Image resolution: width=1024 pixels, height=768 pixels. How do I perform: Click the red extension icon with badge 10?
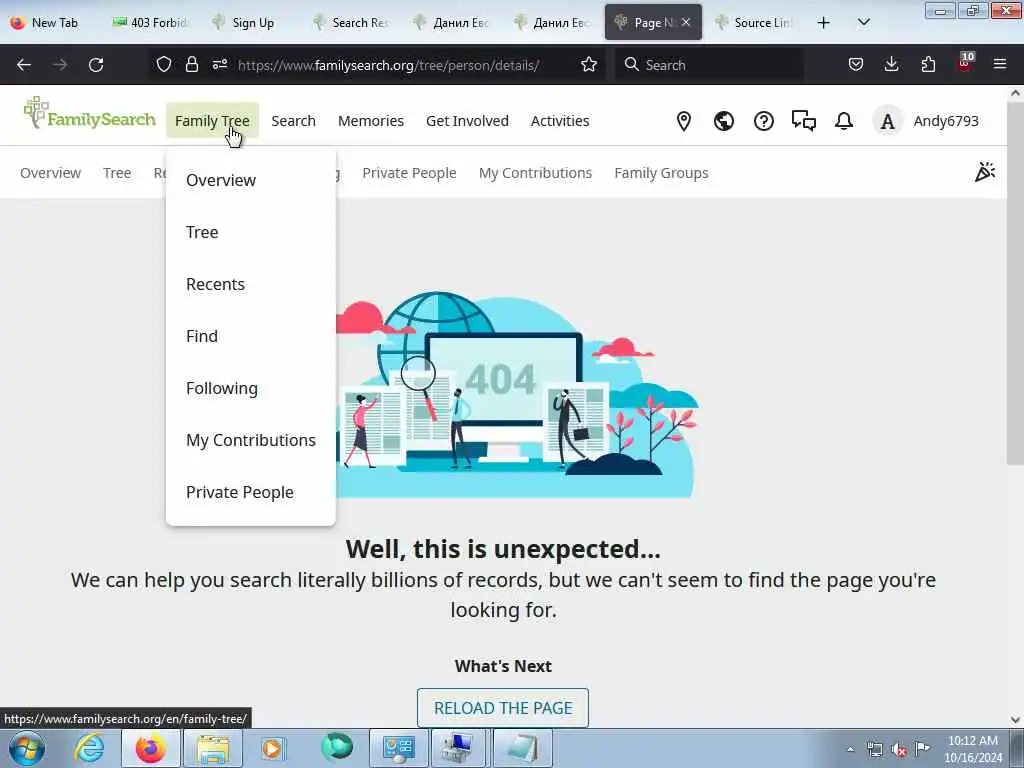pos(965,63)
